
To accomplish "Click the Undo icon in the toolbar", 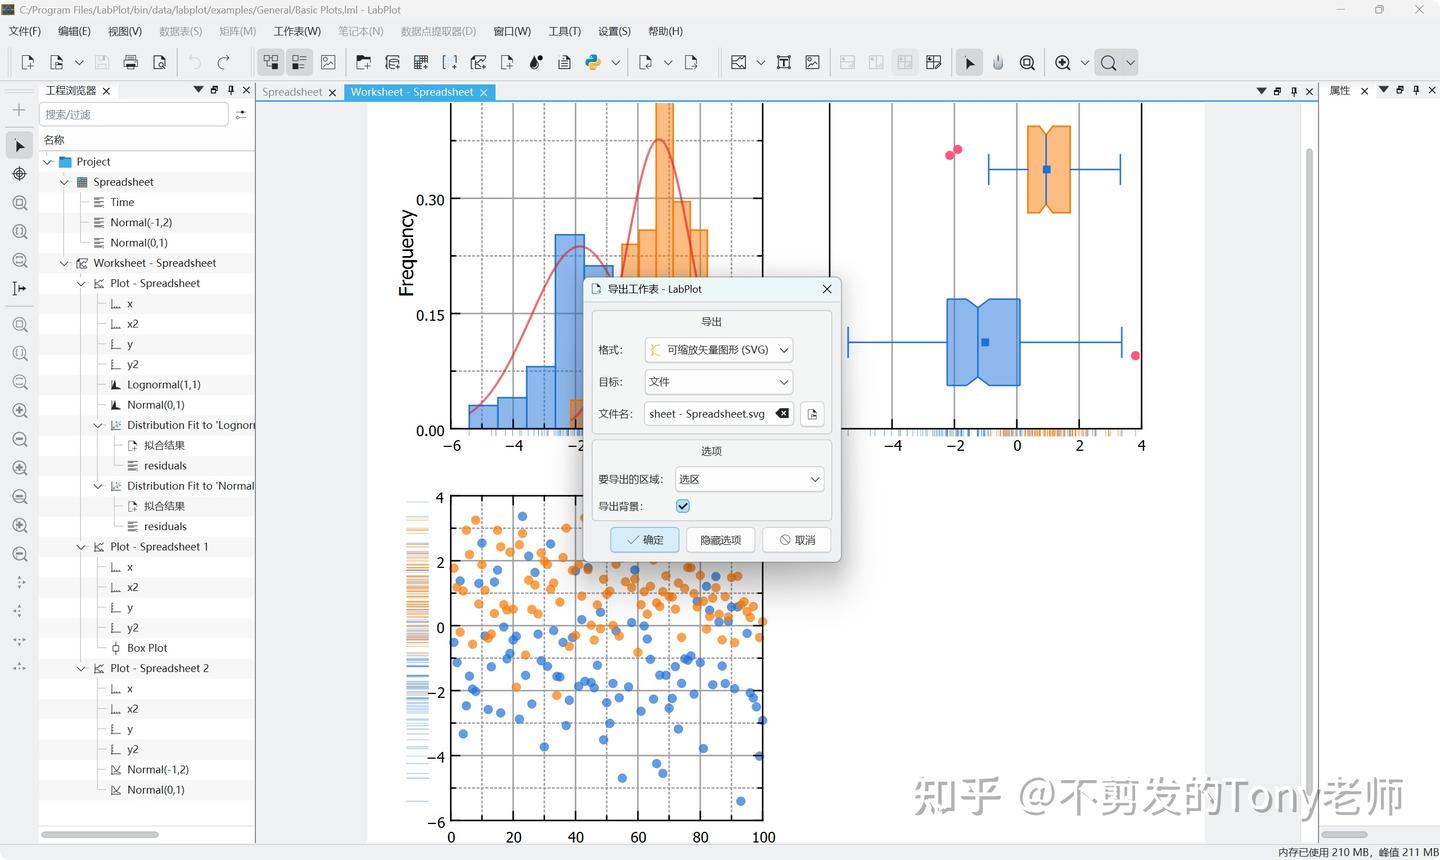I will pyautogui.click(x=193, y=62).
